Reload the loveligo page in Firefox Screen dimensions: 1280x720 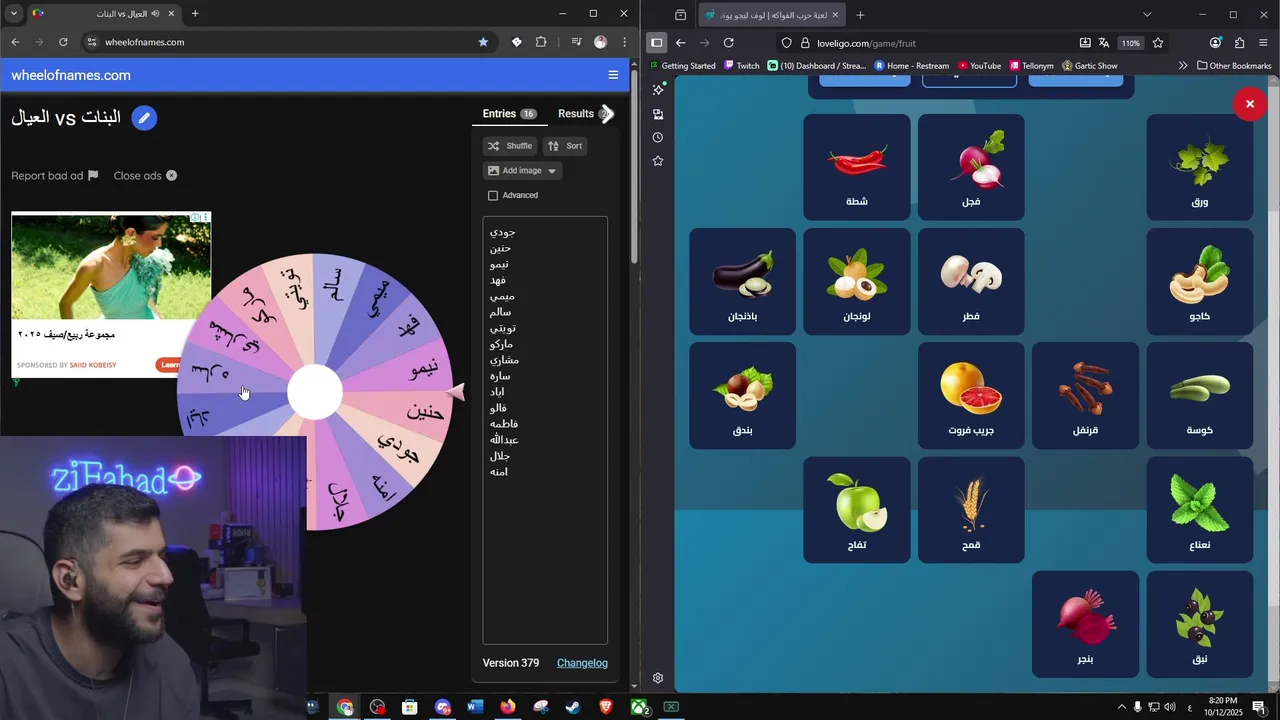pos(728,43)
